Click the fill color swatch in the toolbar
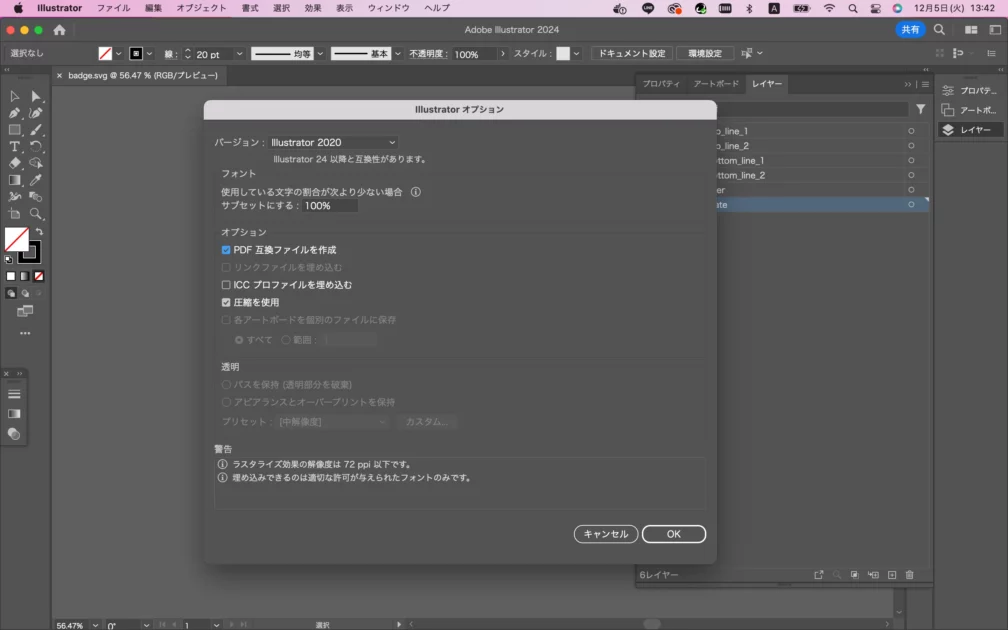 (x=16, y=239)
